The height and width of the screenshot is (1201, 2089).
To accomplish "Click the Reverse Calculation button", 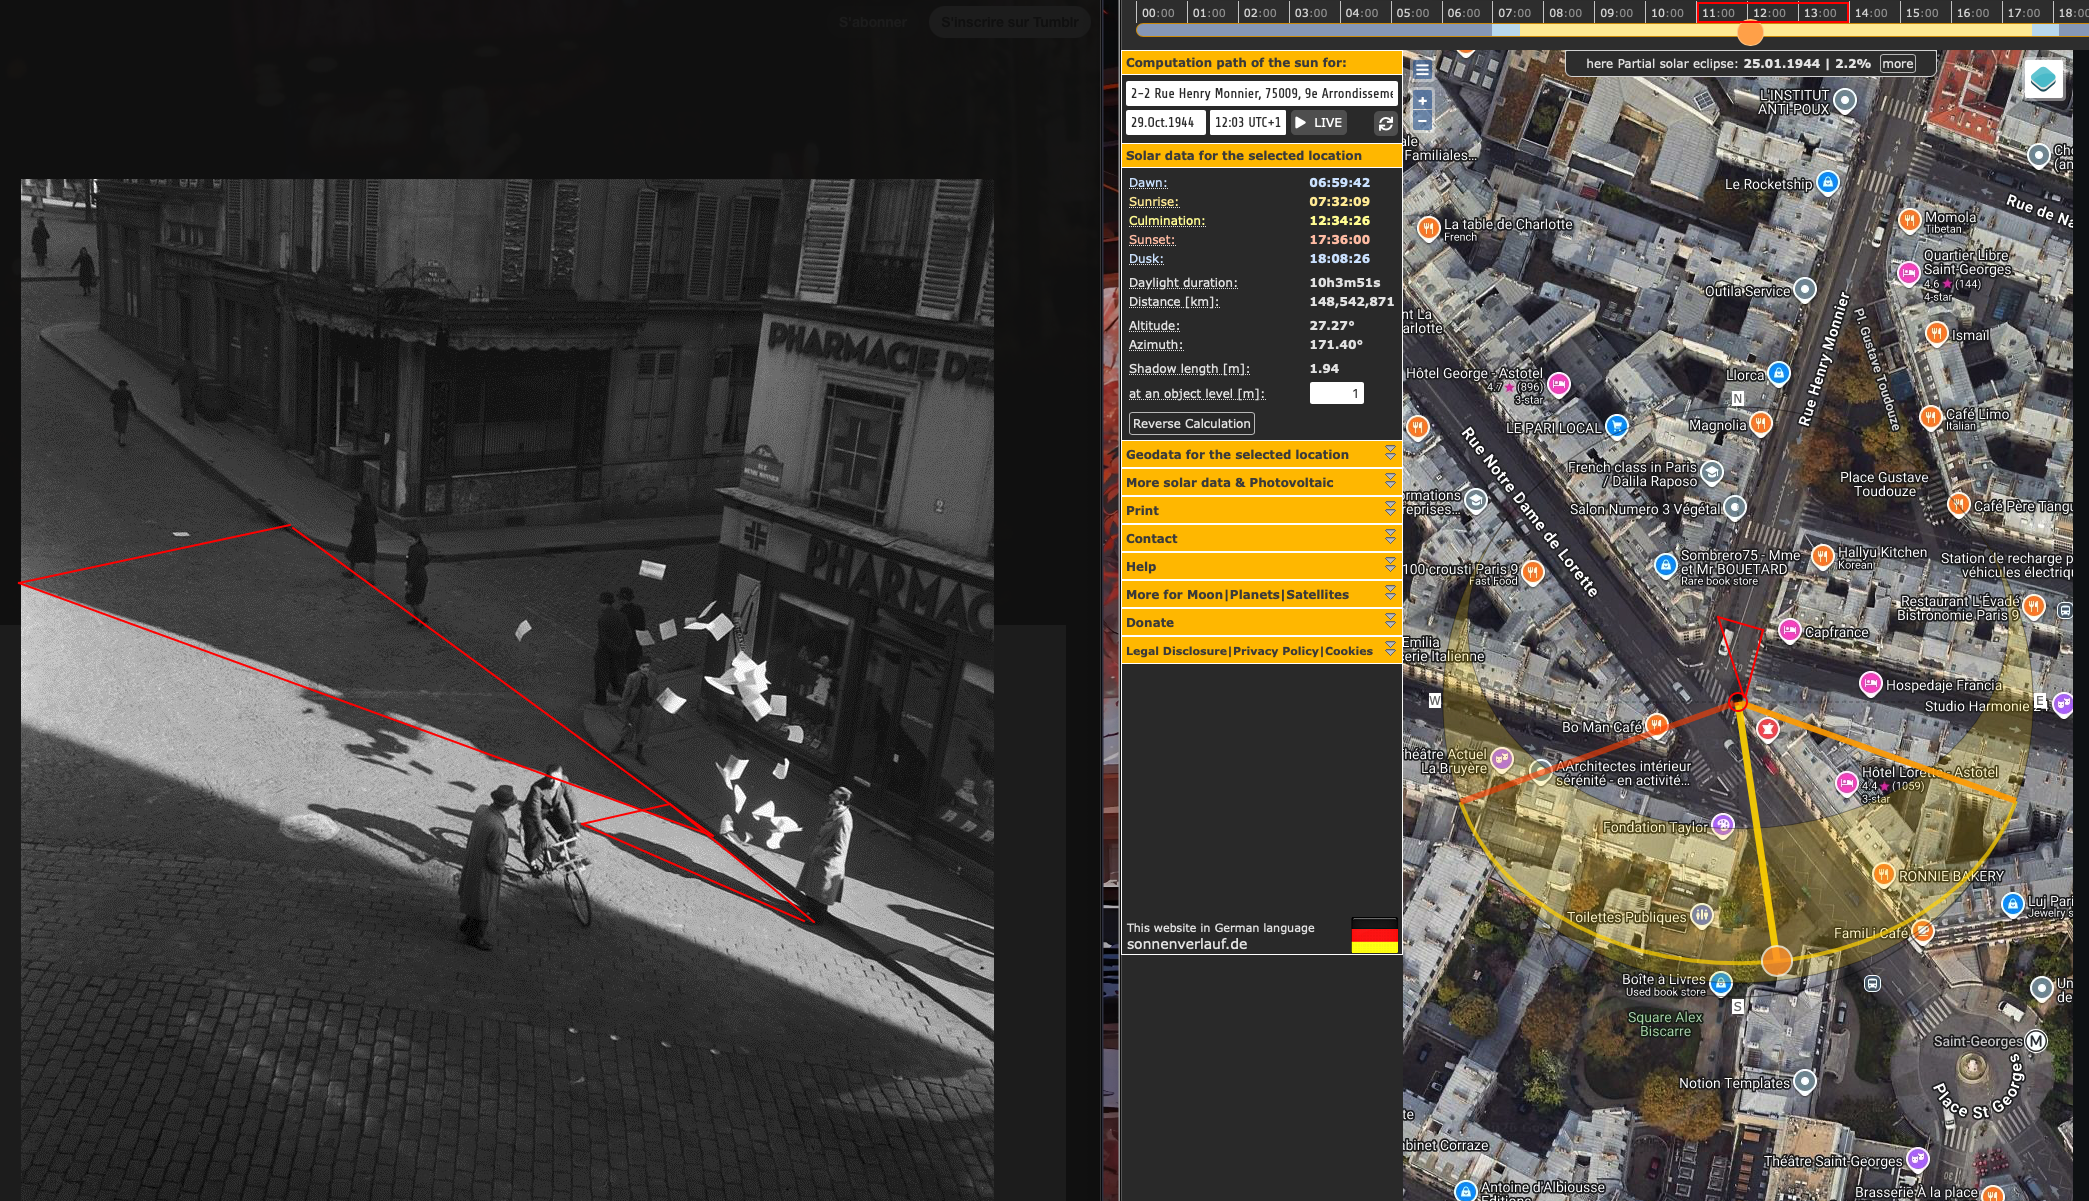I will [x=1191, y=424].
